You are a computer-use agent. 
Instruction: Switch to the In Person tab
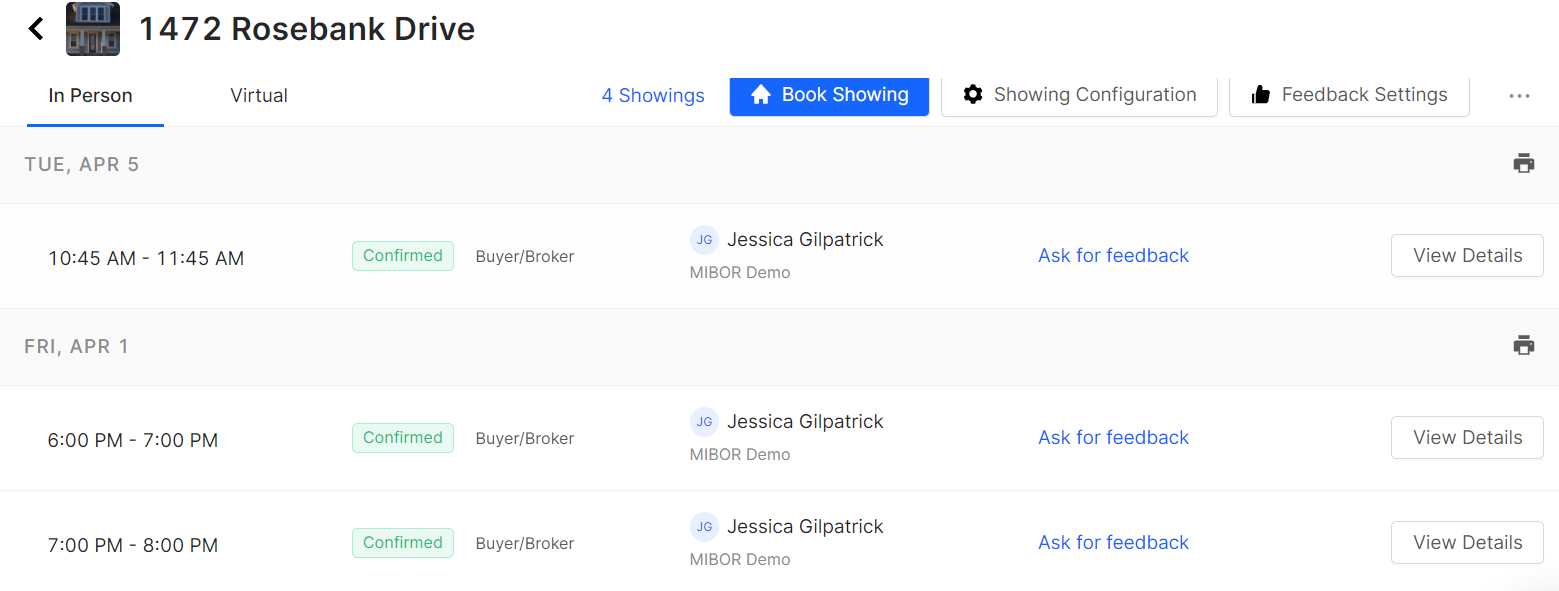91,96
